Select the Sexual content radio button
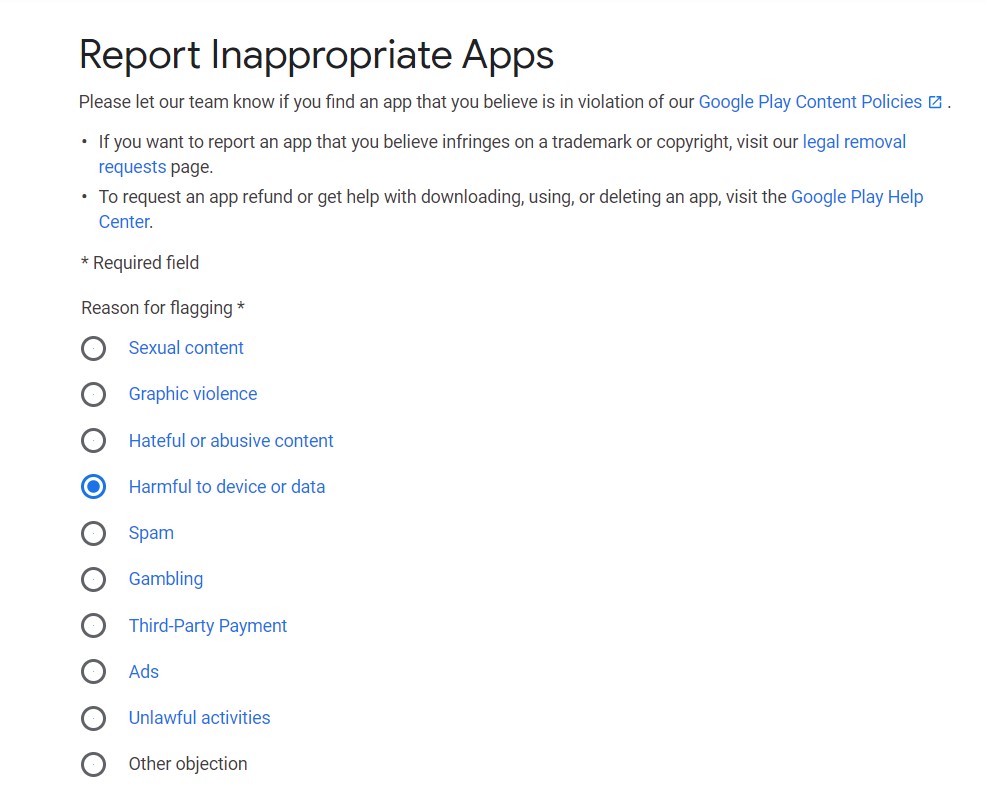The width and height of the screenshot is (986, 796). click(93, 348)
